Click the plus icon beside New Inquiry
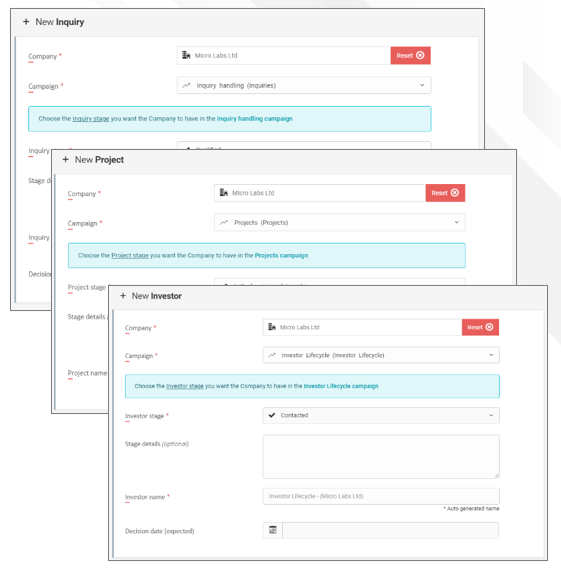This screenshot has width=561, height=570. pos(26,22)
